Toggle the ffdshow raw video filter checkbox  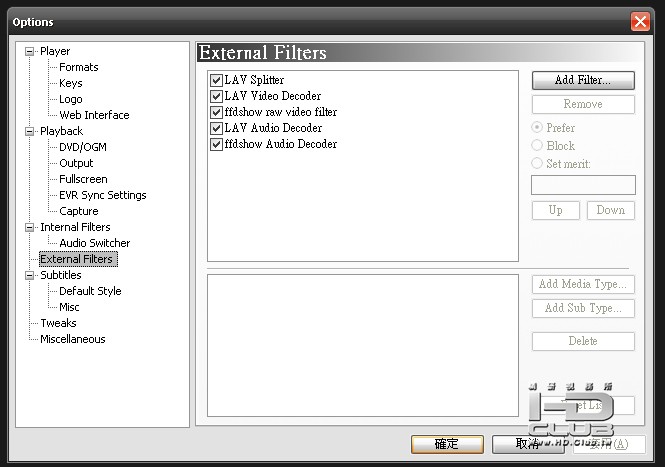[216, 112]
